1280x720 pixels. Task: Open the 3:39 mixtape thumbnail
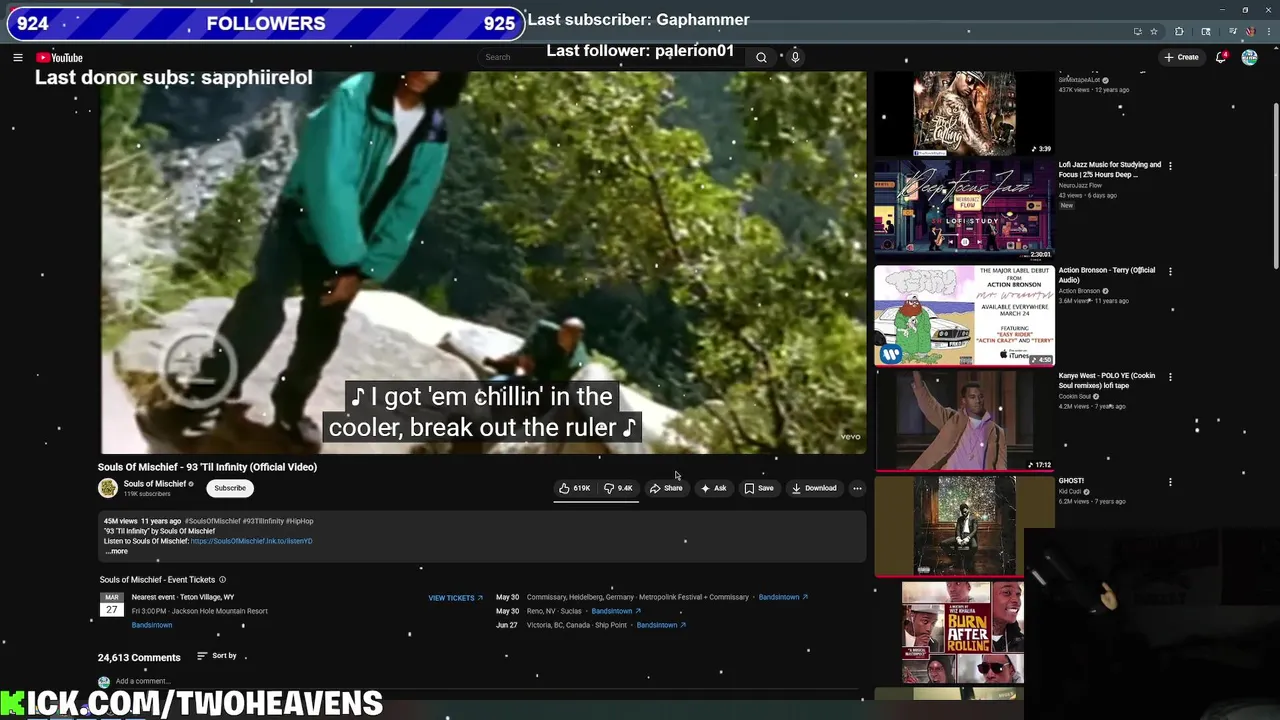click(x=964, y=113)
